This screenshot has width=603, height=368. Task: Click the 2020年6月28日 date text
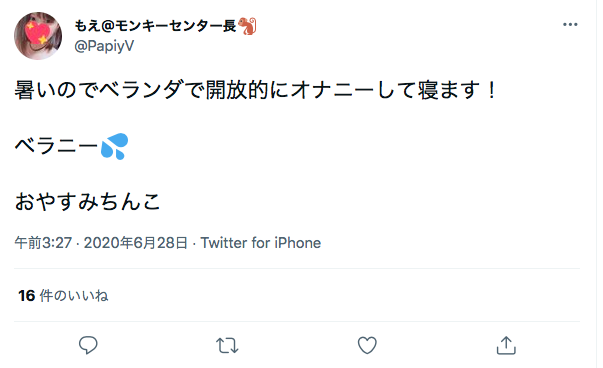[x=136, y=243]
